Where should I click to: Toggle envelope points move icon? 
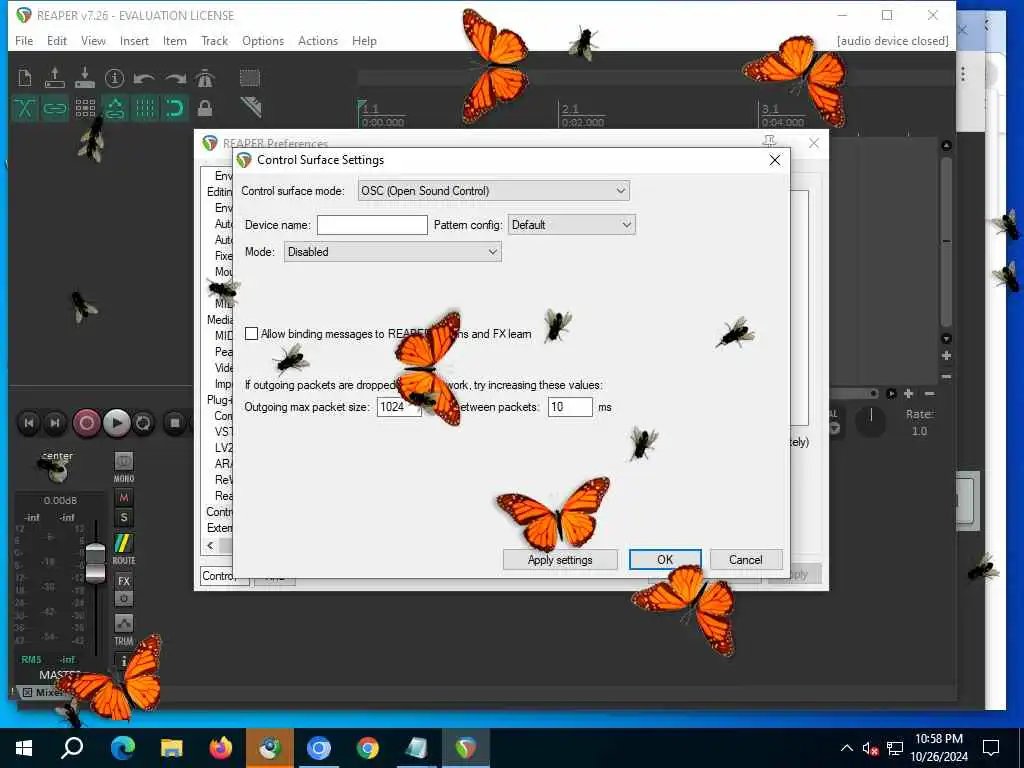coord(115,108)
